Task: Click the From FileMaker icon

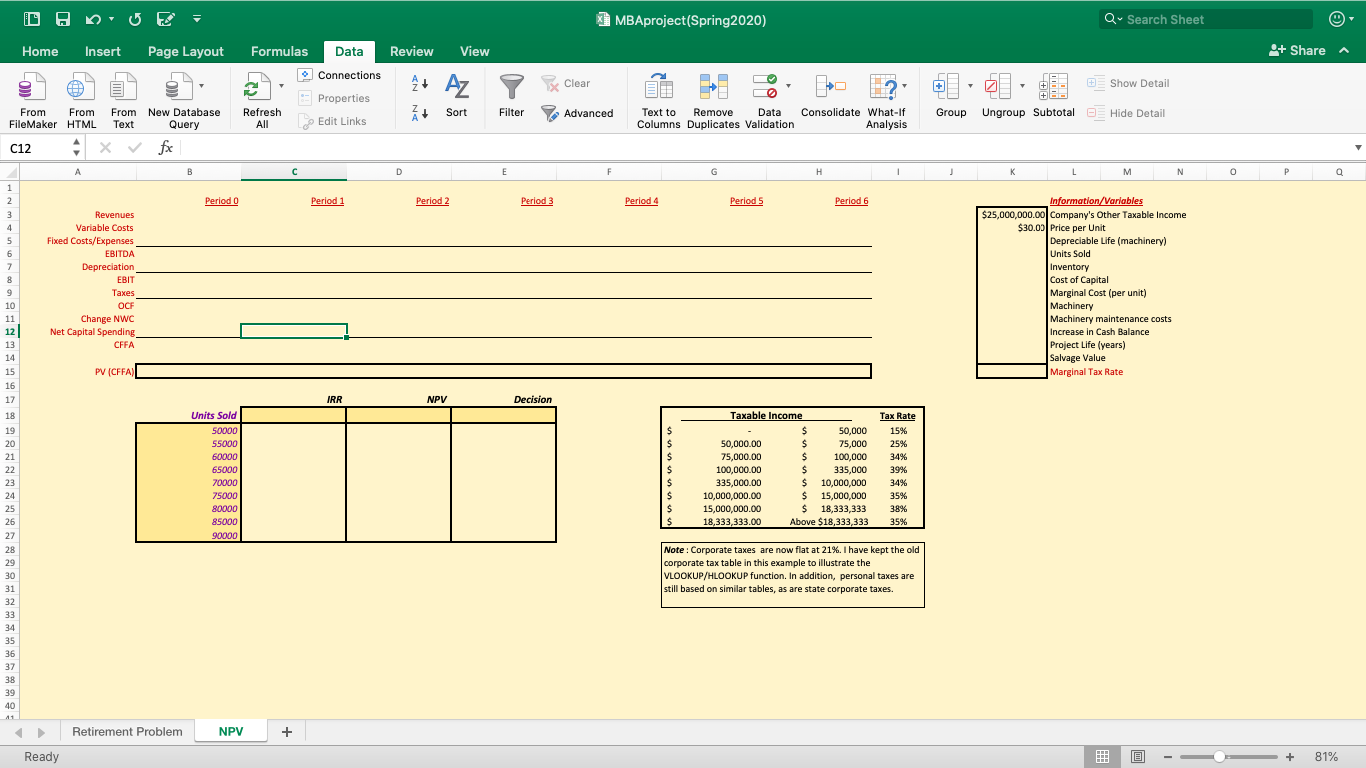Action: (33, 87)
